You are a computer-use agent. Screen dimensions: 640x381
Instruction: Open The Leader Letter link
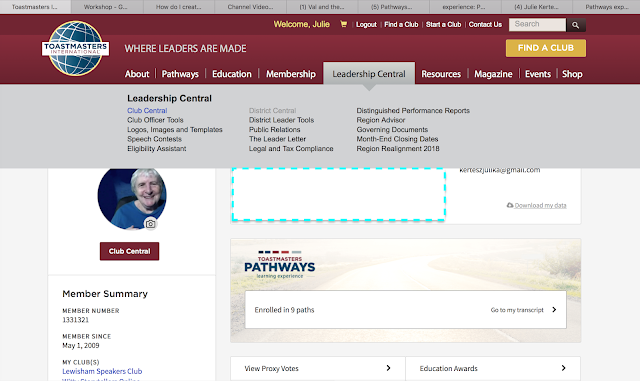[x=277, y=139]
